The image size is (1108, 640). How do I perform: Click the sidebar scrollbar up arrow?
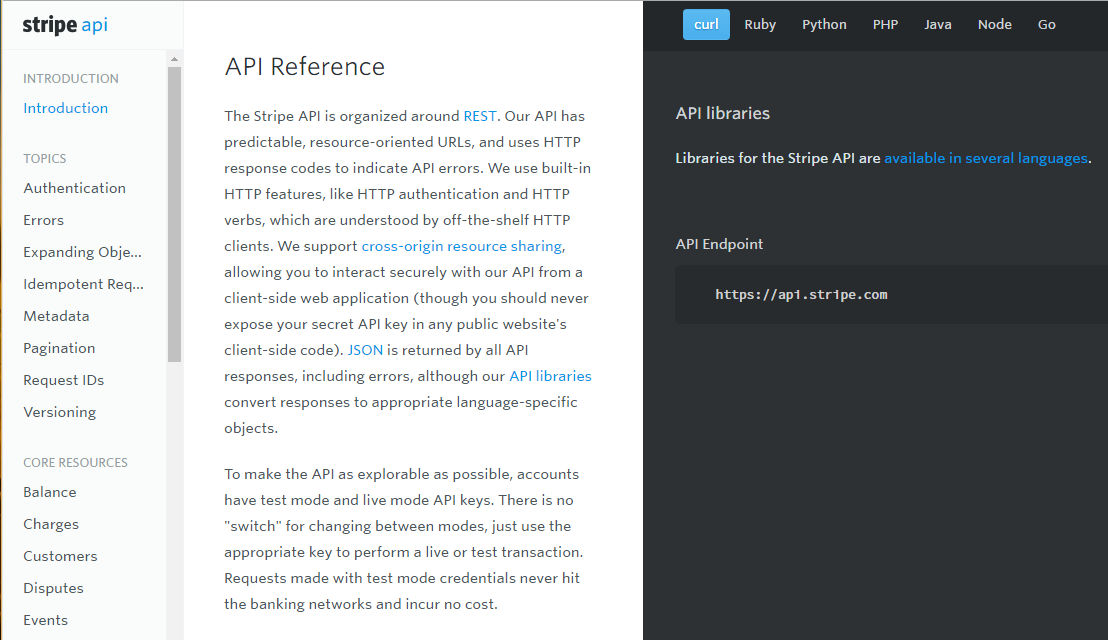coord(175,59)
